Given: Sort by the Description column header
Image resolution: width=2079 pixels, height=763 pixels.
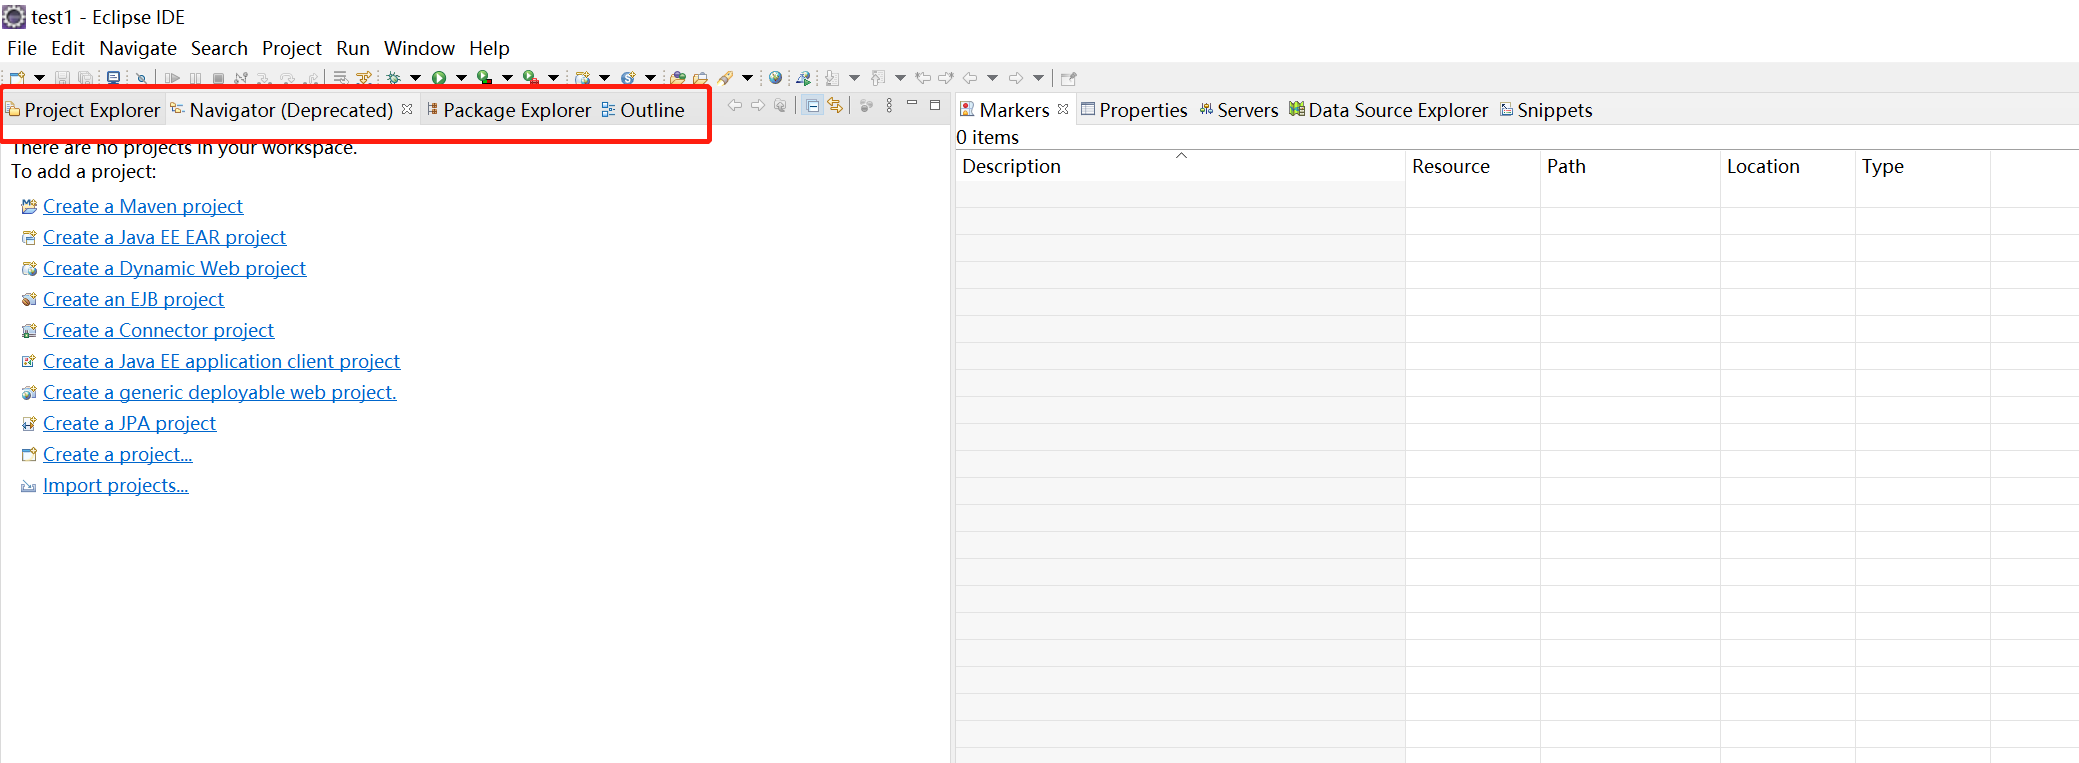Looking at the screenshot, I should tap(1180, 166).
